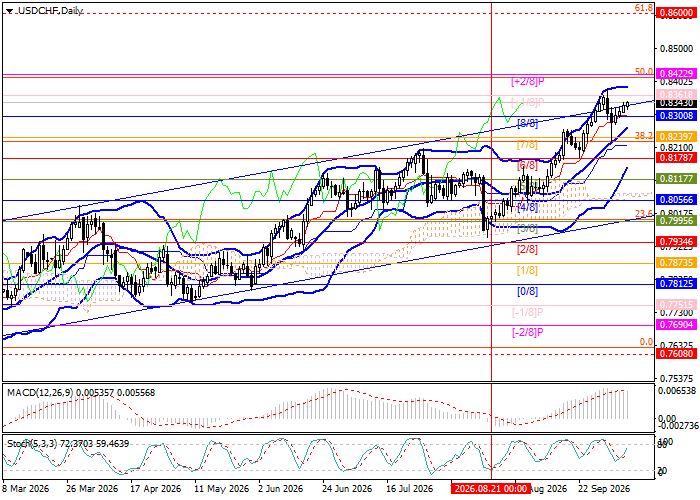Click the red 2026.08.21 00:00 time marker

click(x=491, y=488)
